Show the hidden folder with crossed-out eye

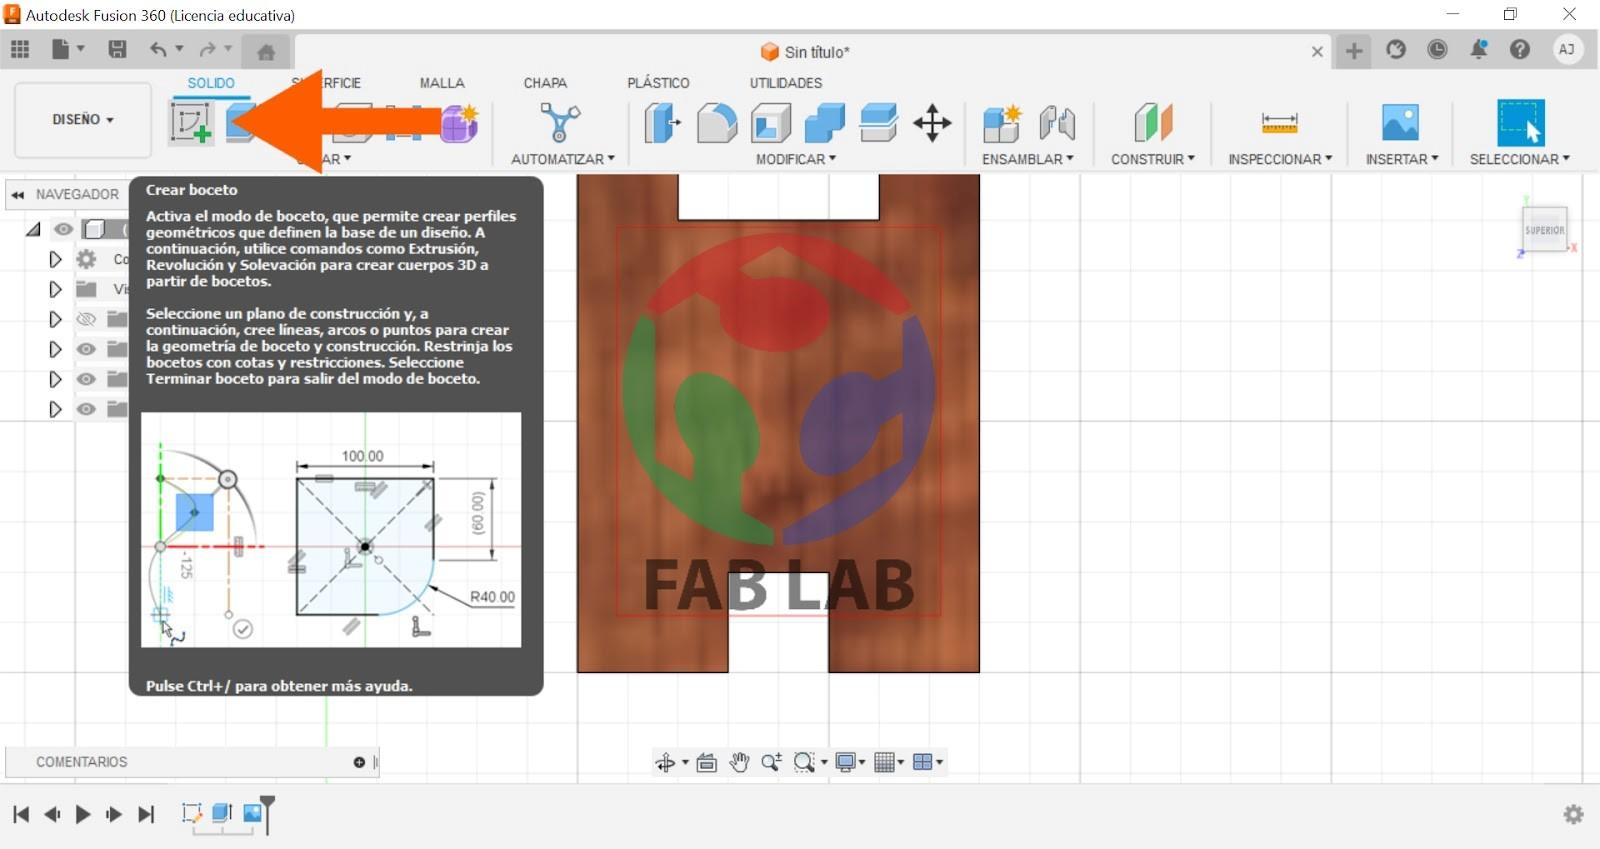coord(87,319)
